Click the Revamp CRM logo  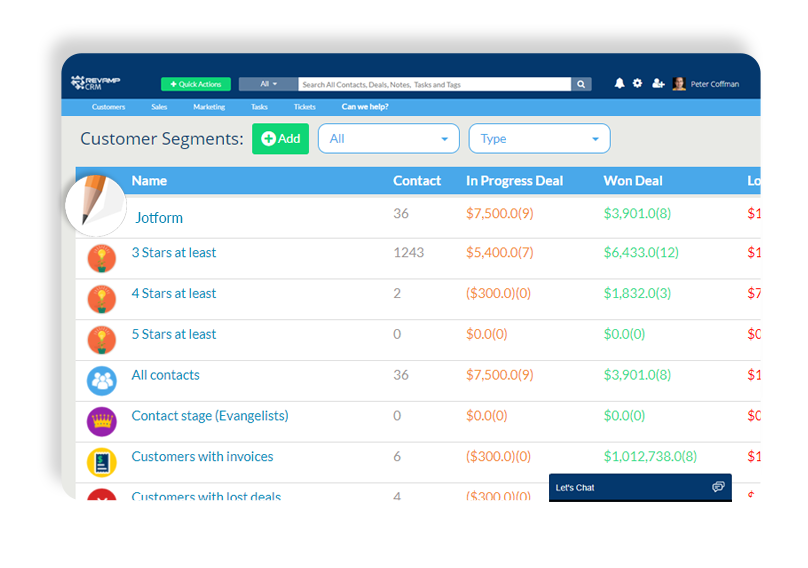pos(95,82)
